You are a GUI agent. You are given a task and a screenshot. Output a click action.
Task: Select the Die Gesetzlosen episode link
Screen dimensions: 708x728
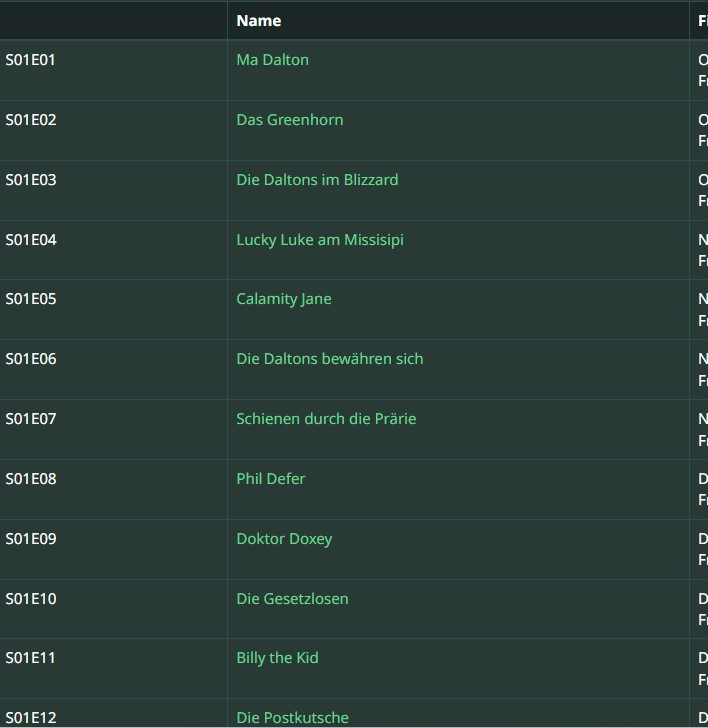coord(292,599)
